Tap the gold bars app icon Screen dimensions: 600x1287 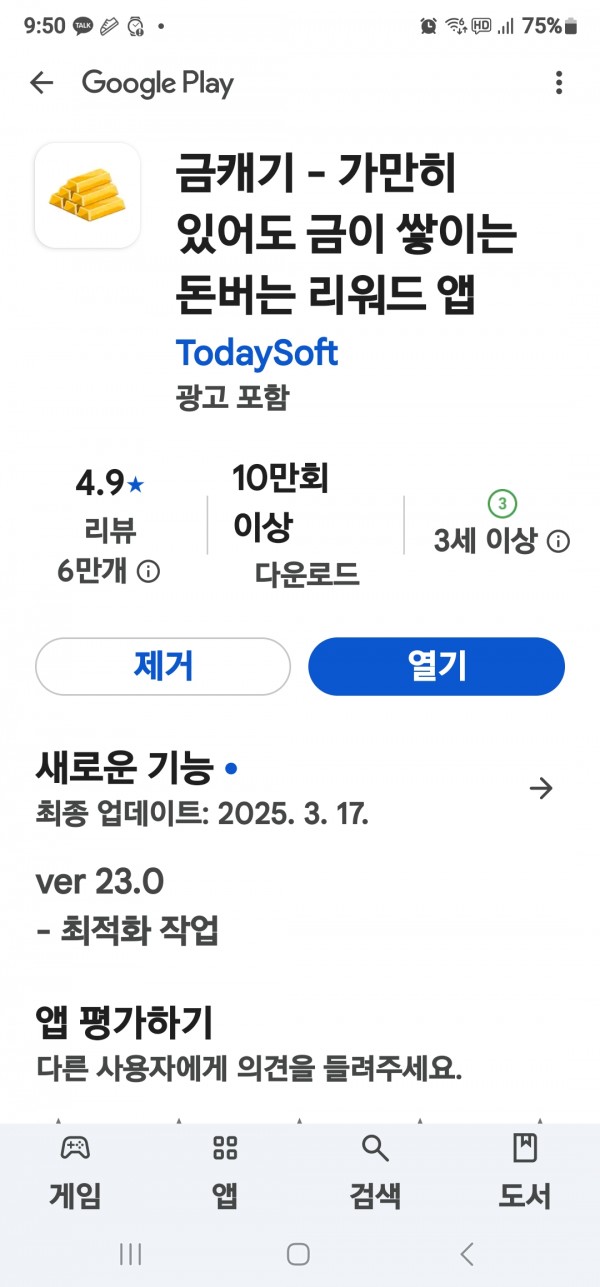[88, 195]
